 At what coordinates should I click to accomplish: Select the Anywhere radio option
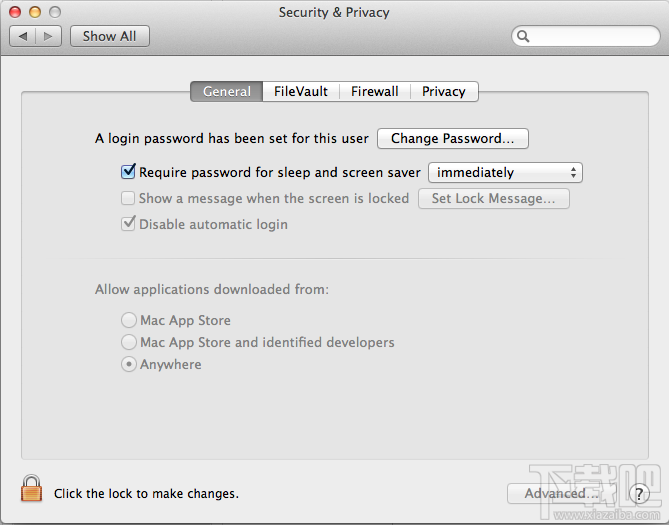[129, 364]
